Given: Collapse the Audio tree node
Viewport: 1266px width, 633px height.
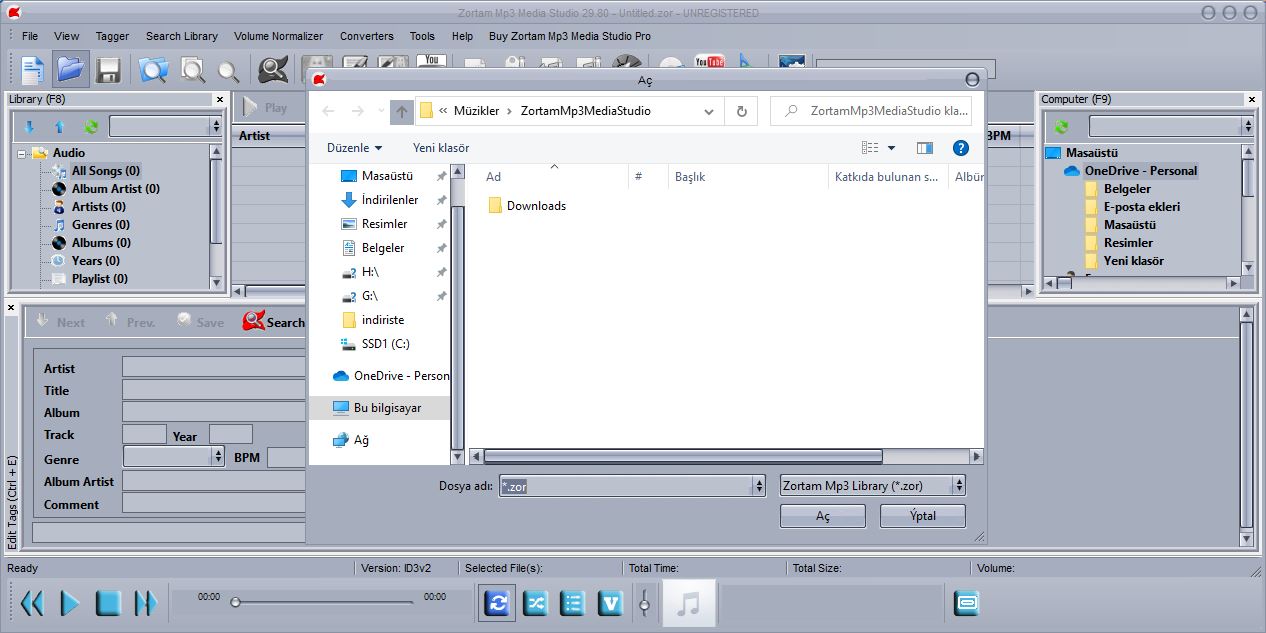Looking at the screenshot, I should pos(22,153).
